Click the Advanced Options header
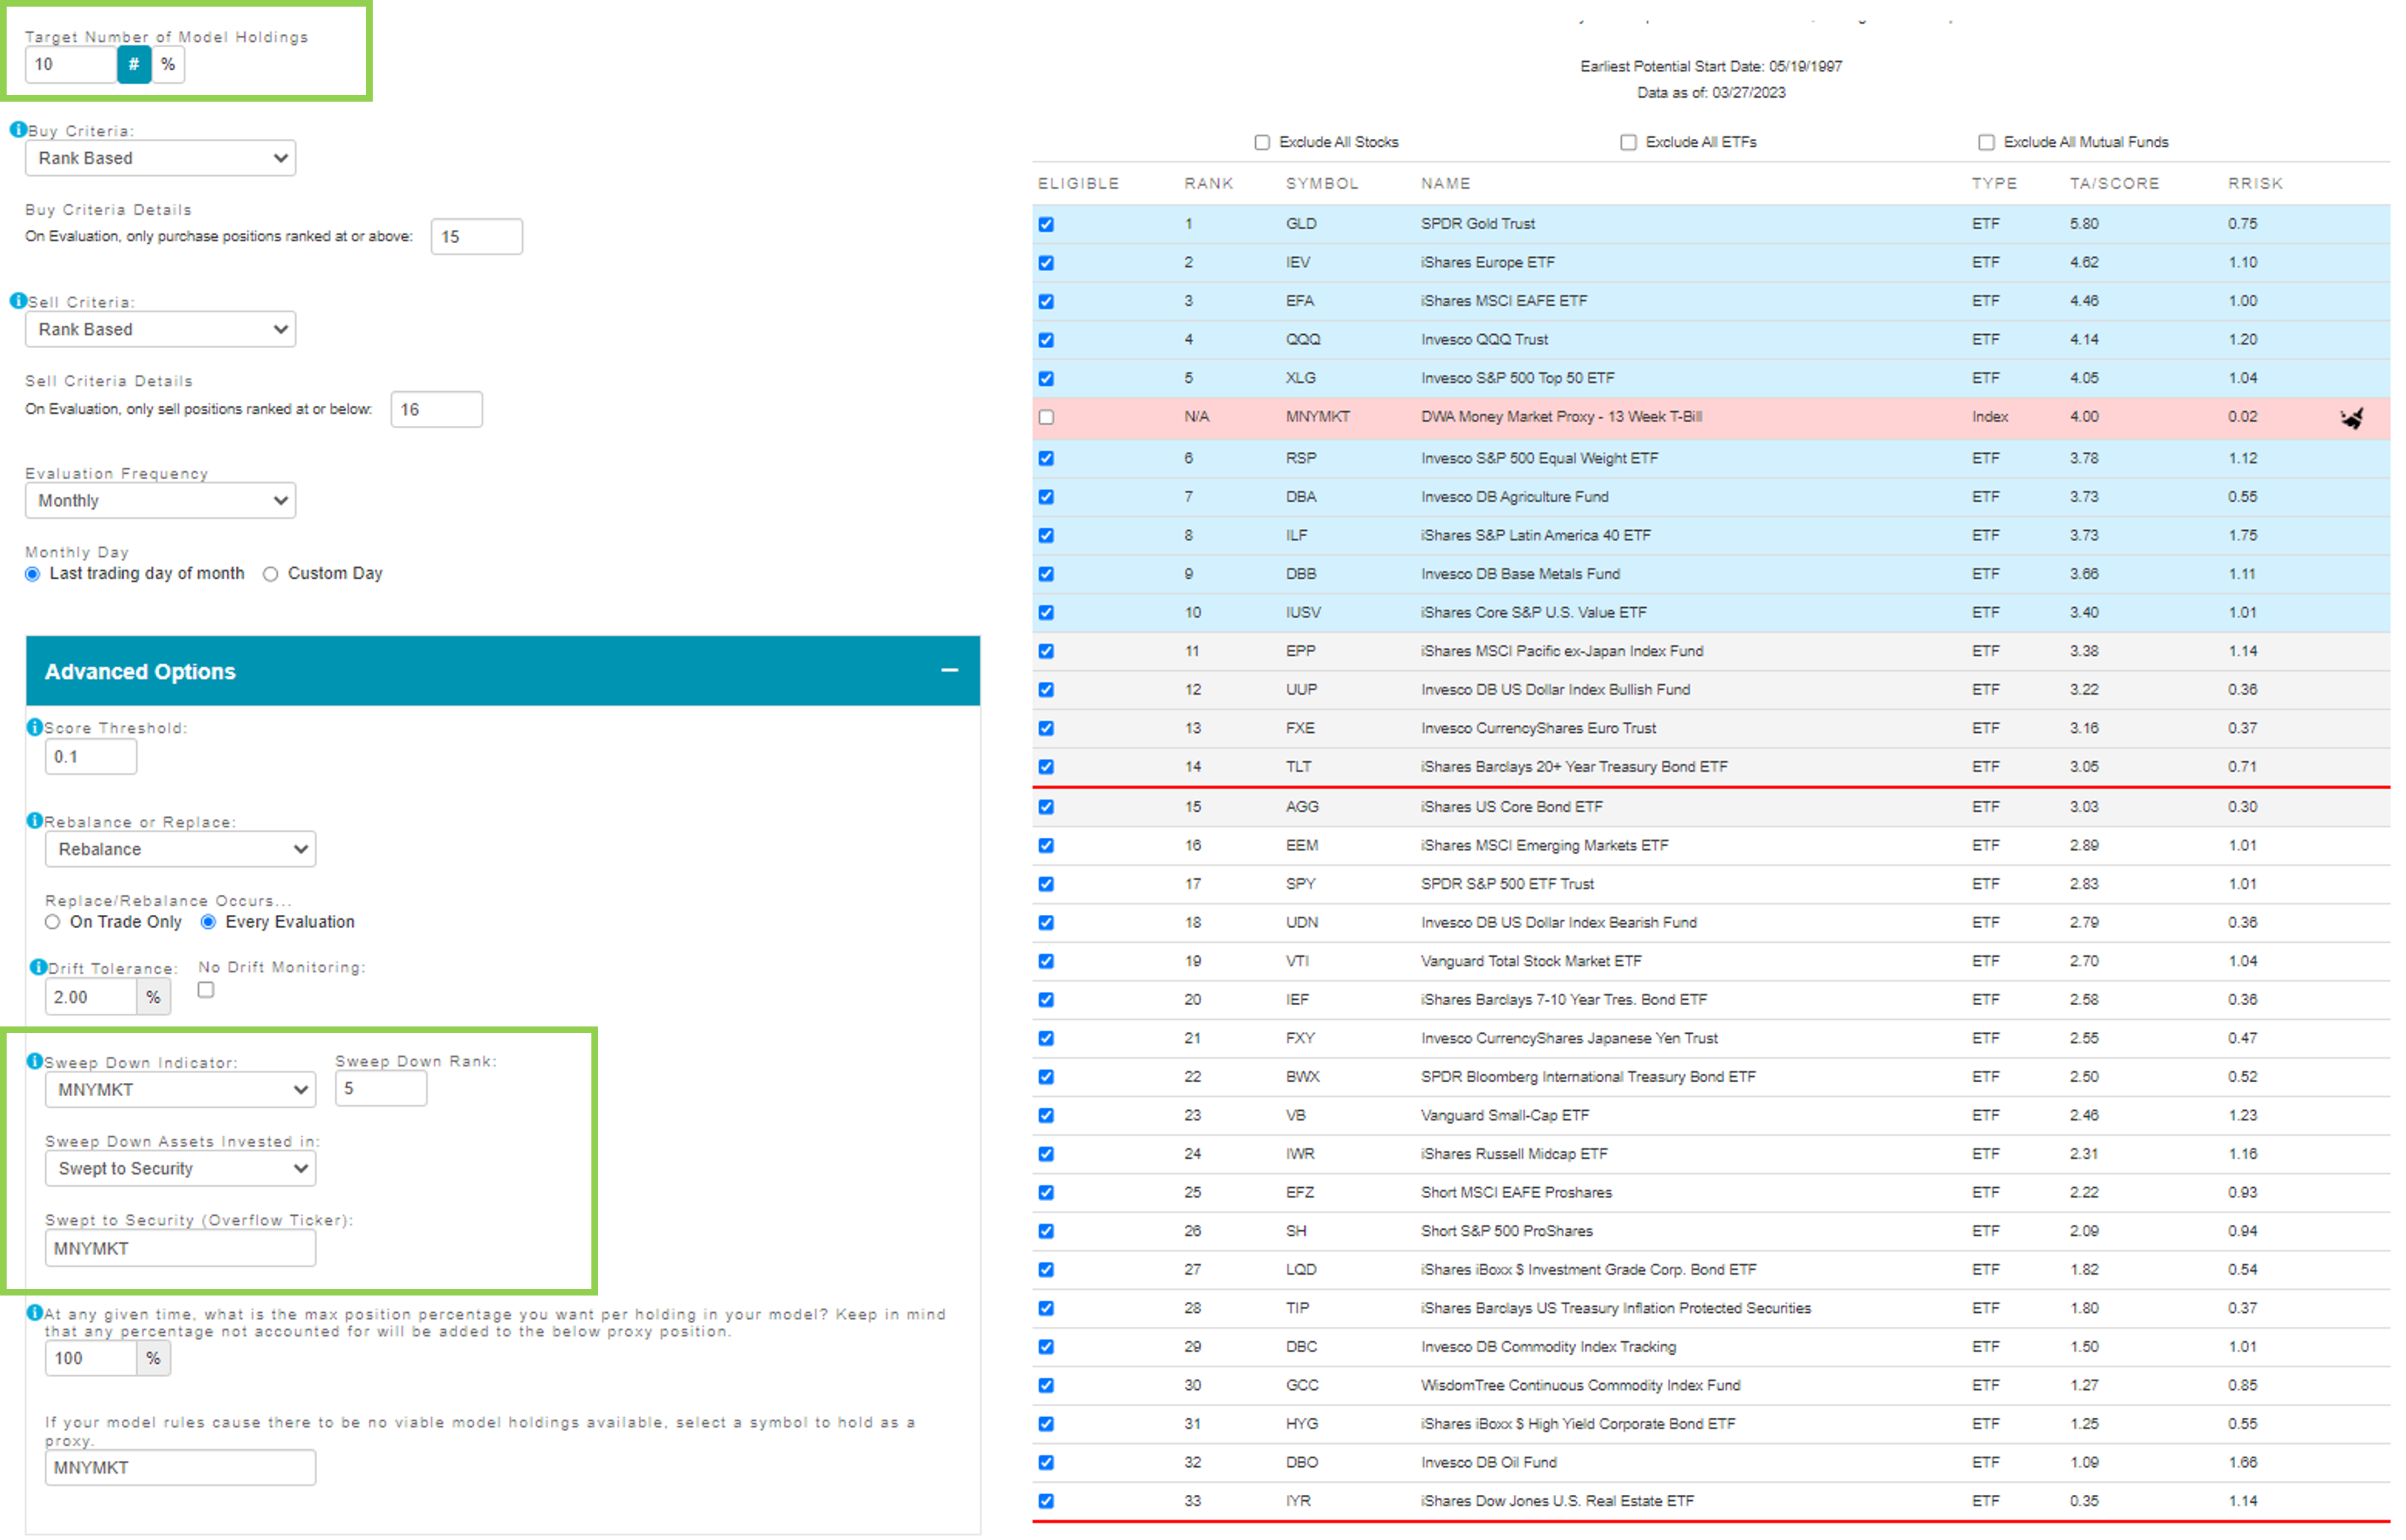This screenshot has width=2406, height=1540. pyautogui.click(x=504, y=672)
